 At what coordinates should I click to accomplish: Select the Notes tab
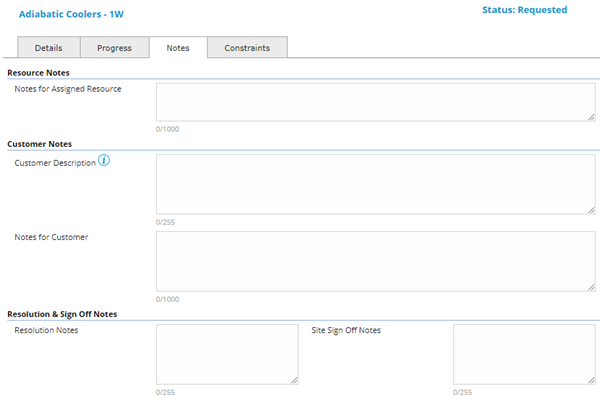point(177,47)
